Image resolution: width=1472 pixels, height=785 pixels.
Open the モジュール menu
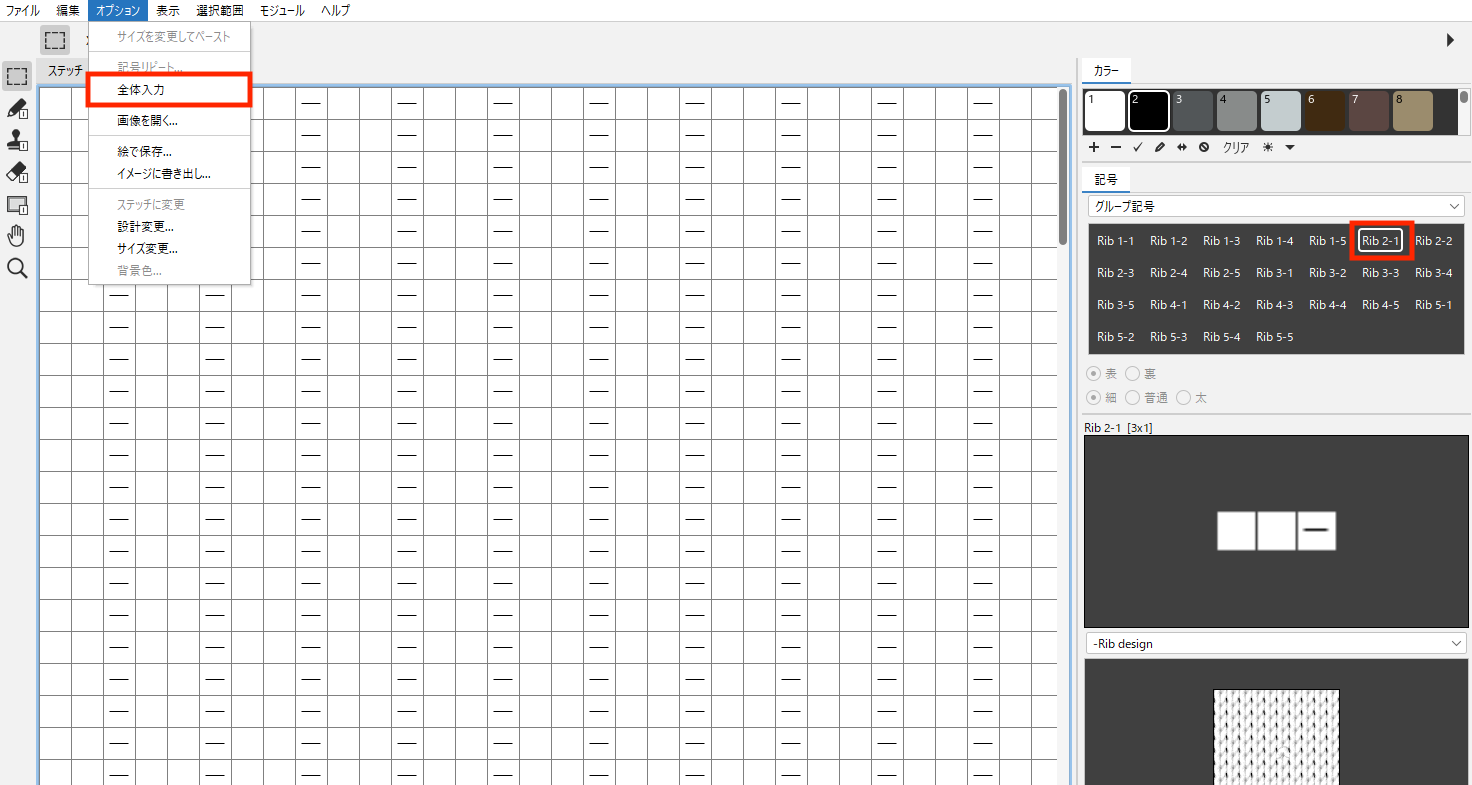pyautogui.click(x=284, y=11)
